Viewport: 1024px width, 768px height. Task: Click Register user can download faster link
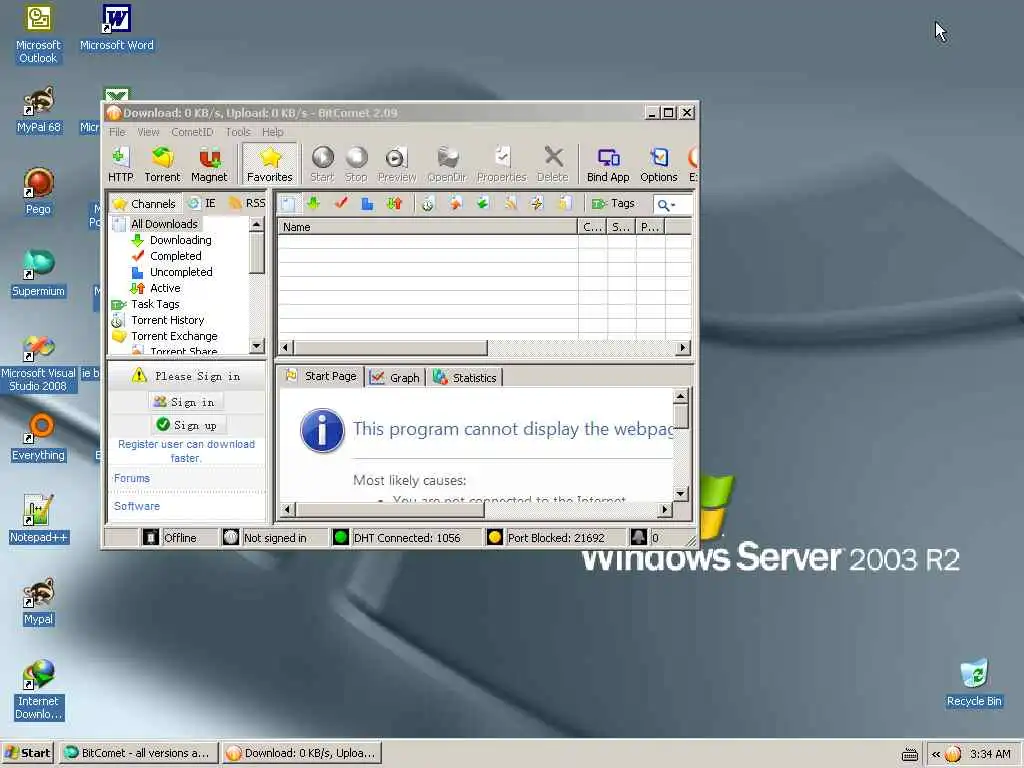point(186,451)
